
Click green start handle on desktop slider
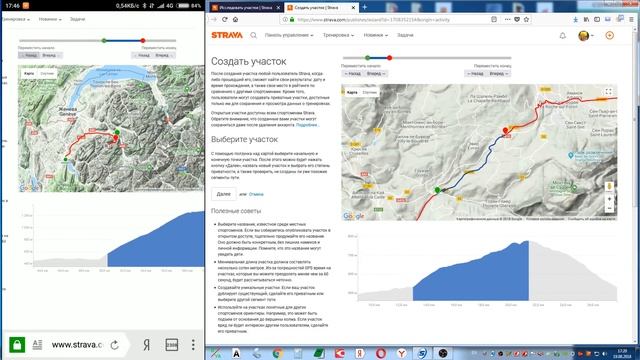pos(367,58)
